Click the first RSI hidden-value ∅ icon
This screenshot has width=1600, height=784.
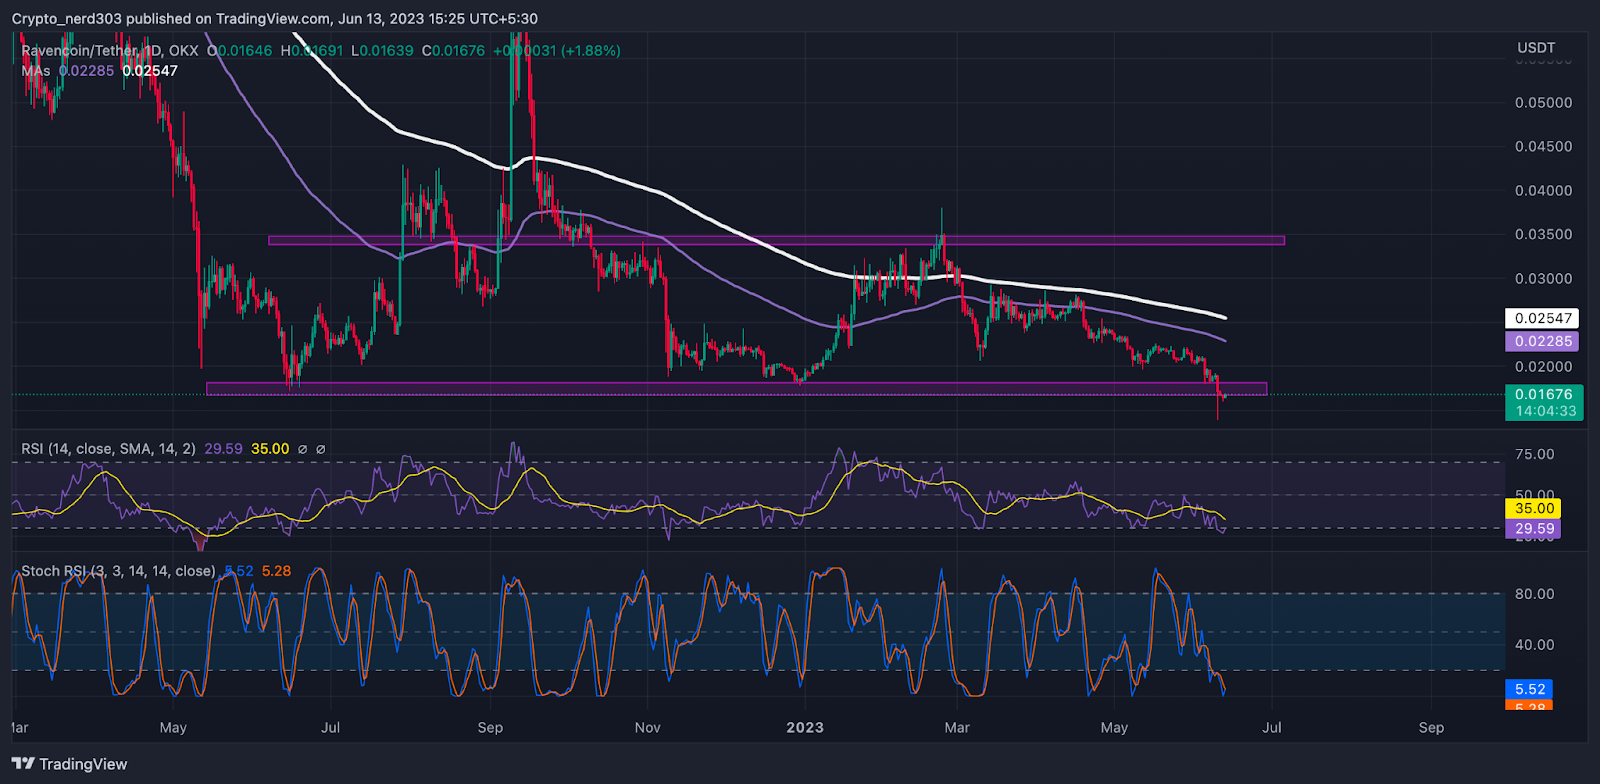(303, 449)
